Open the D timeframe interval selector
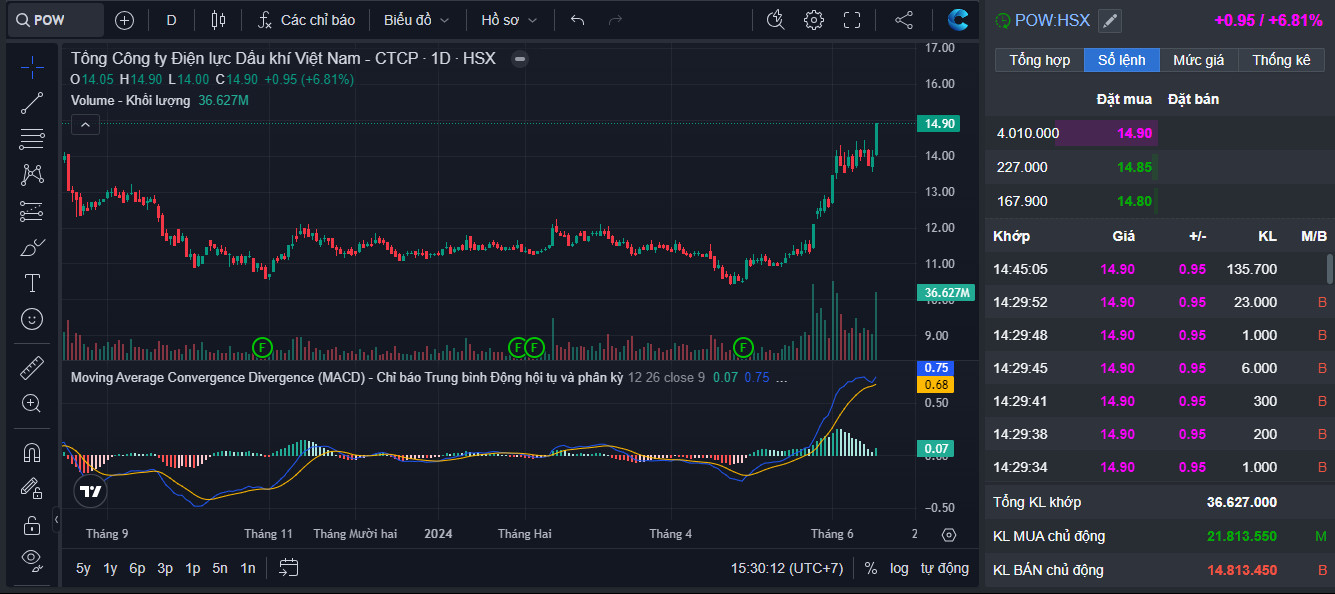This screenshot has width=1335, height=594. point(172,20)
